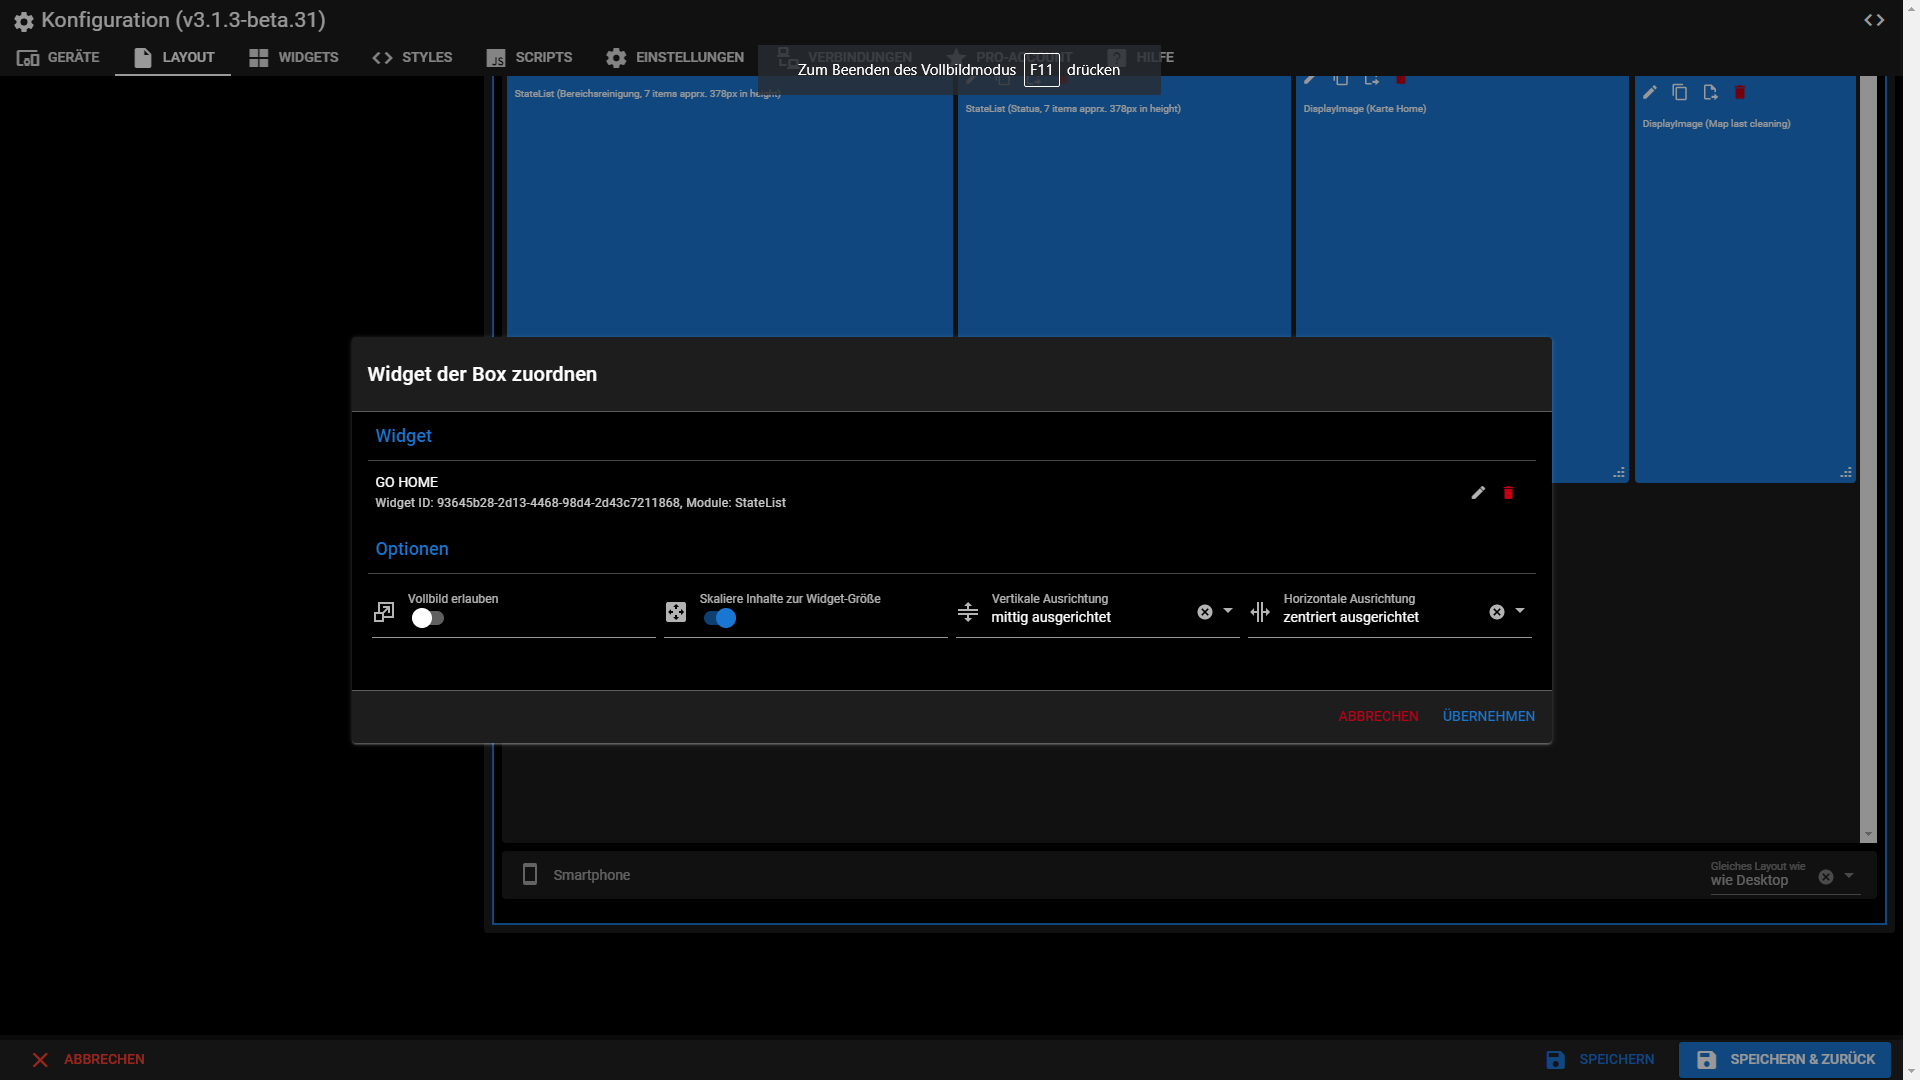Expand the Gleiches Layout wie dropdown

[x=1849, y=876]
